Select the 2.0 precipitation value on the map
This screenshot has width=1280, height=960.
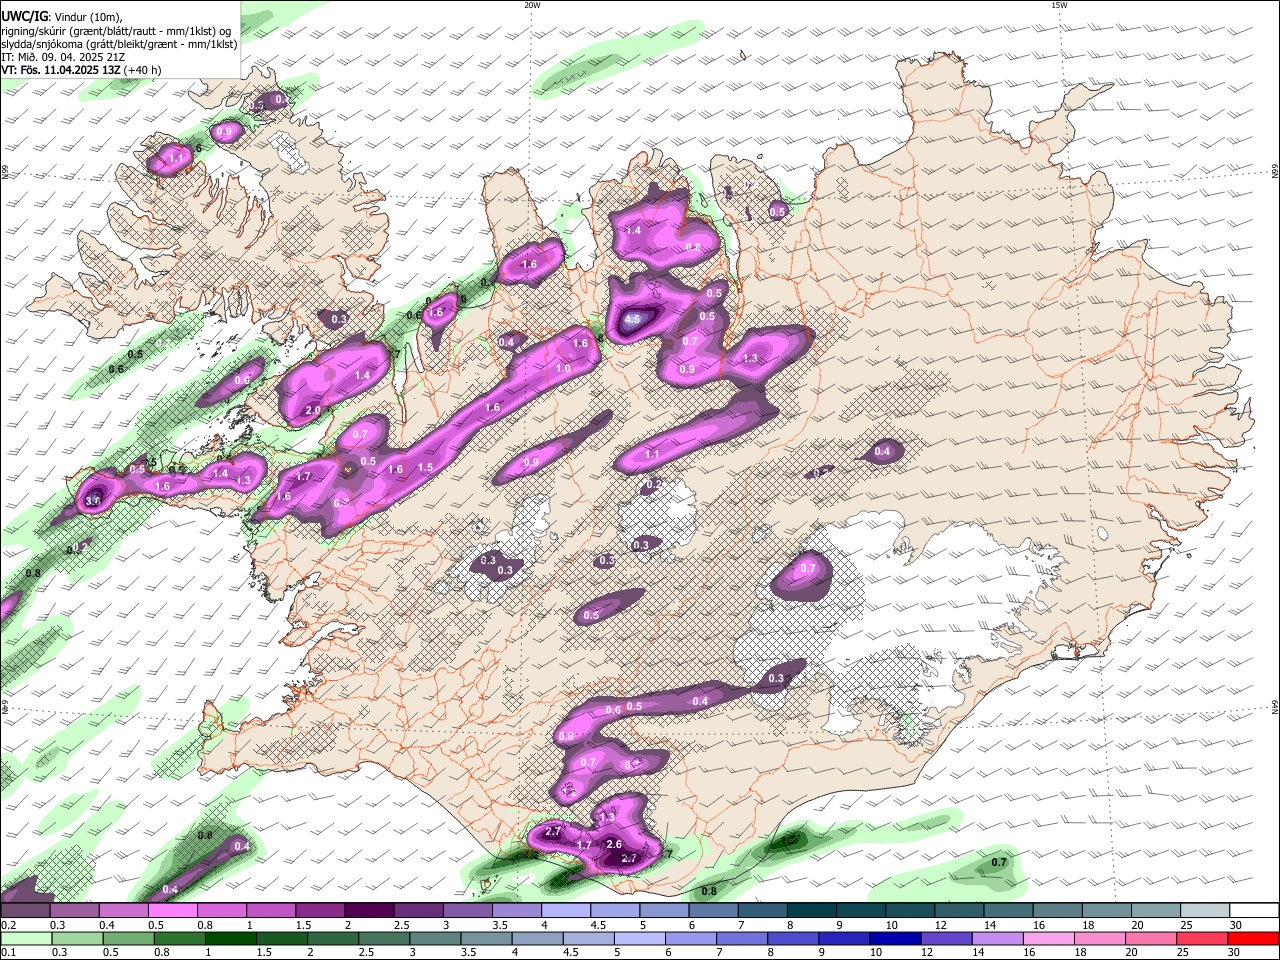(x=313, y=411)
